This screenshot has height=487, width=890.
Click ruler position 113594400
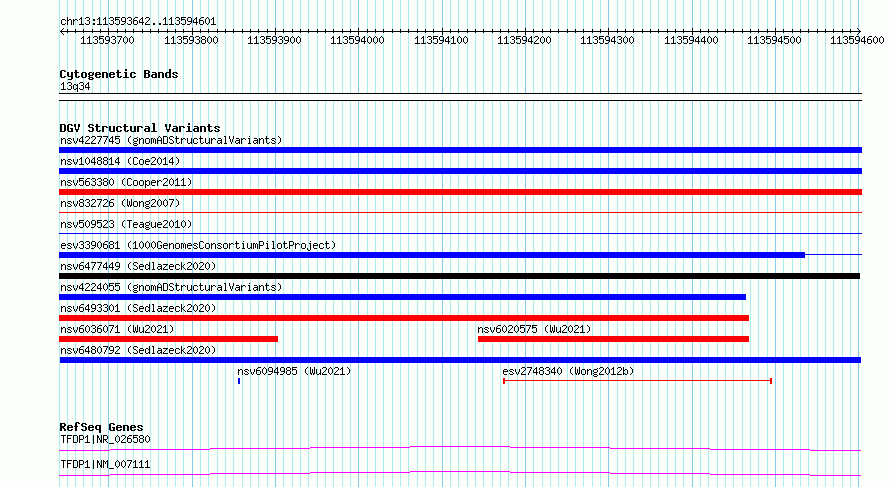tap(691, 40)
